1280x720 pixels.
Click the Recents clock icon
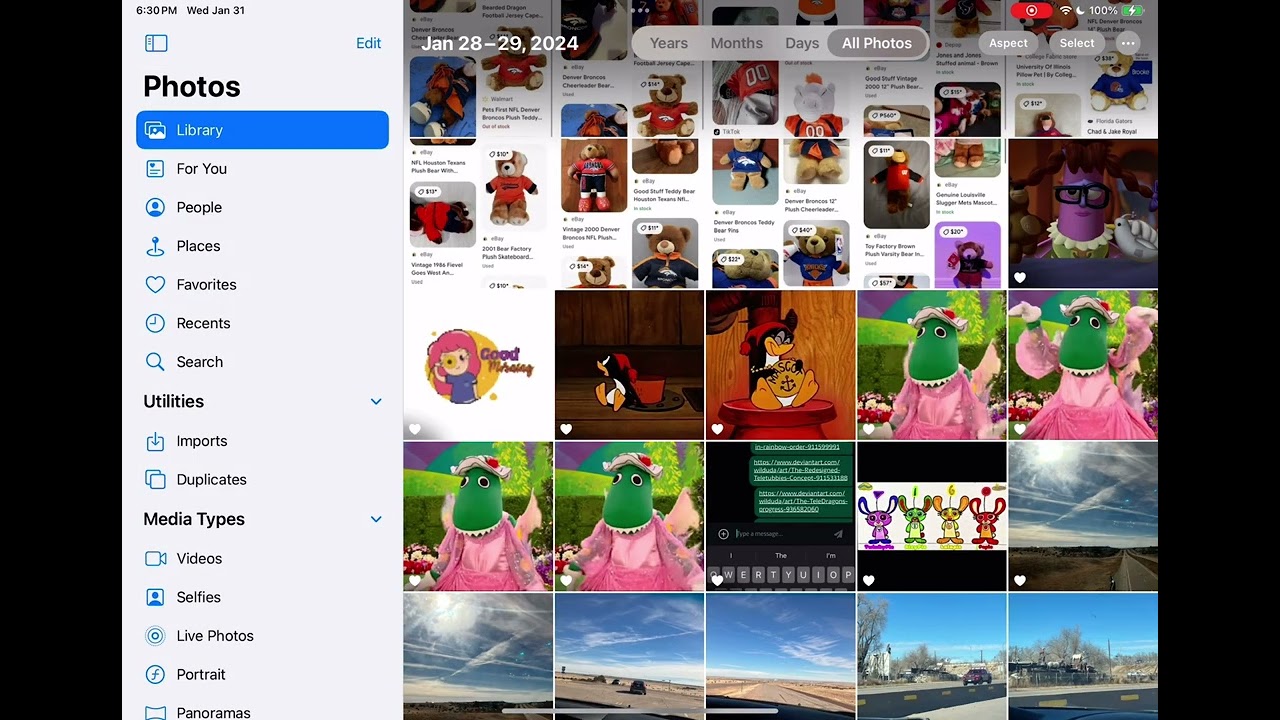(x=155, y=323)
